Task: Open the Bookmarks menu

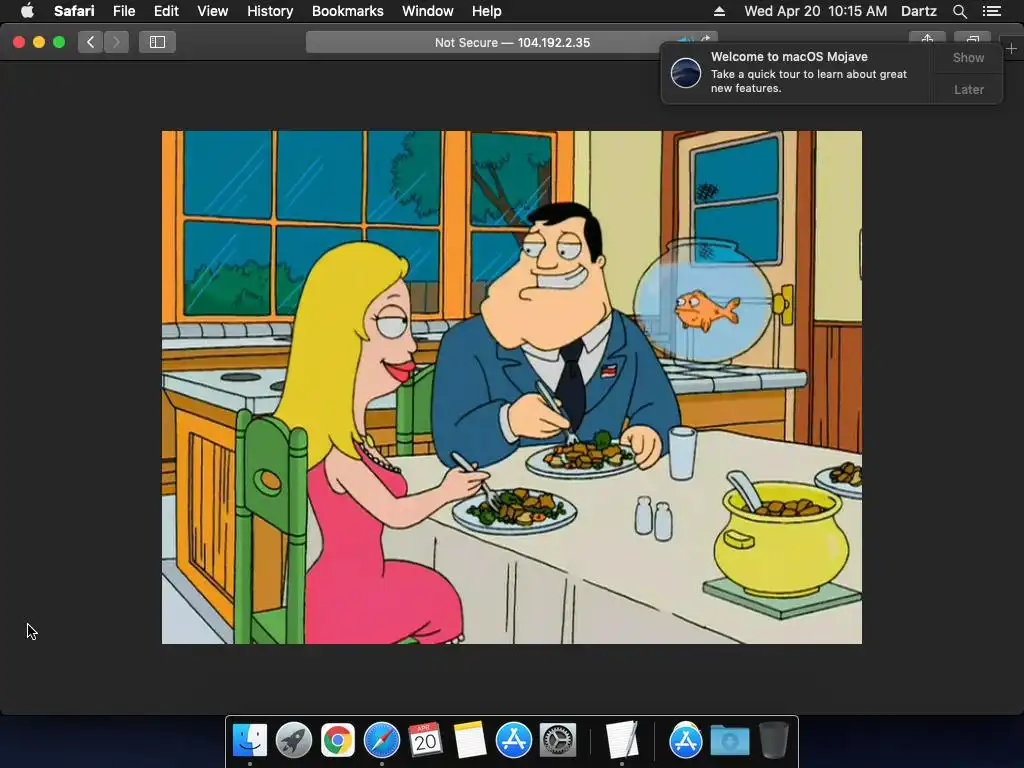Action: pyautogui.click(x=347, y=11)
